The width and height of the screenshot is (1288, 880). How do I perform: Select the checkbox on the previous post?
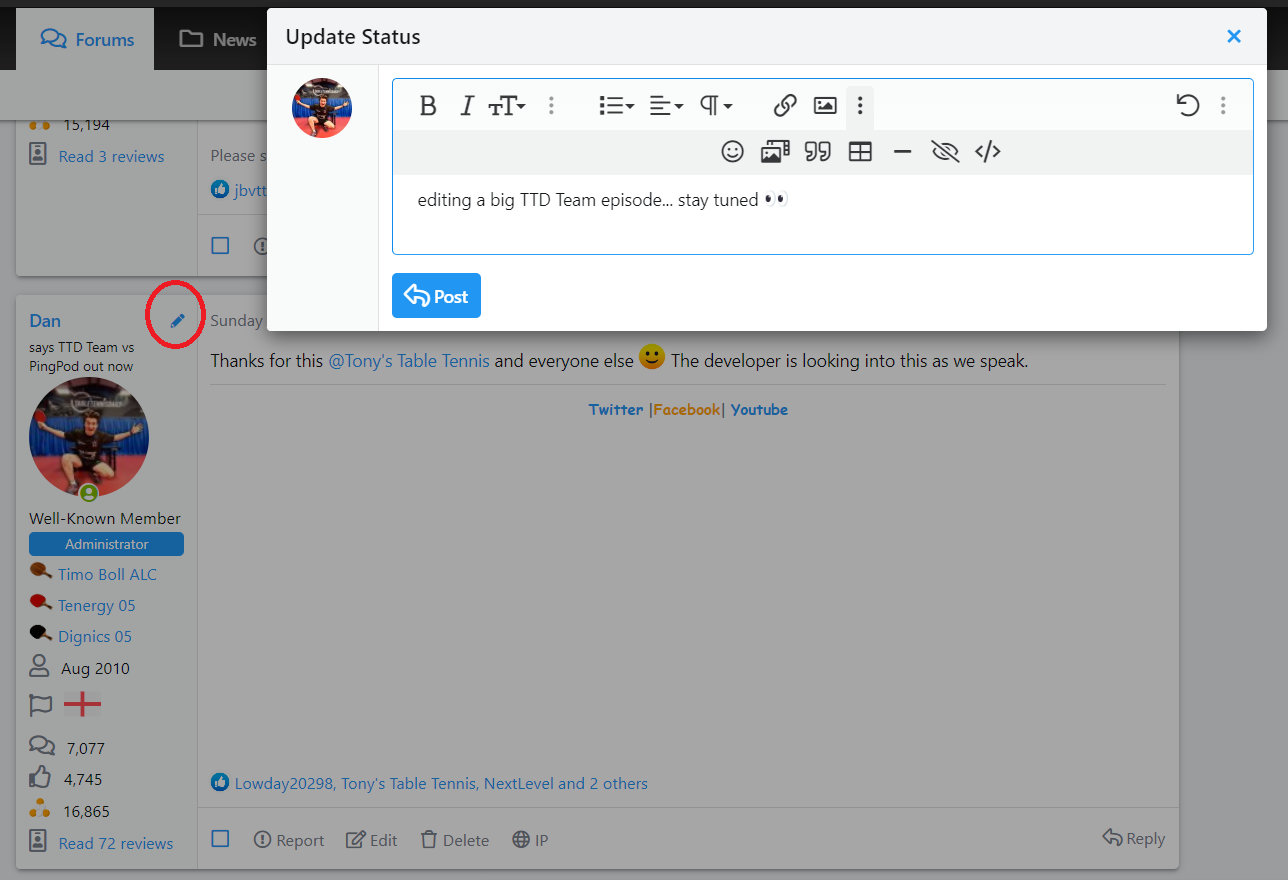point(221,245)
